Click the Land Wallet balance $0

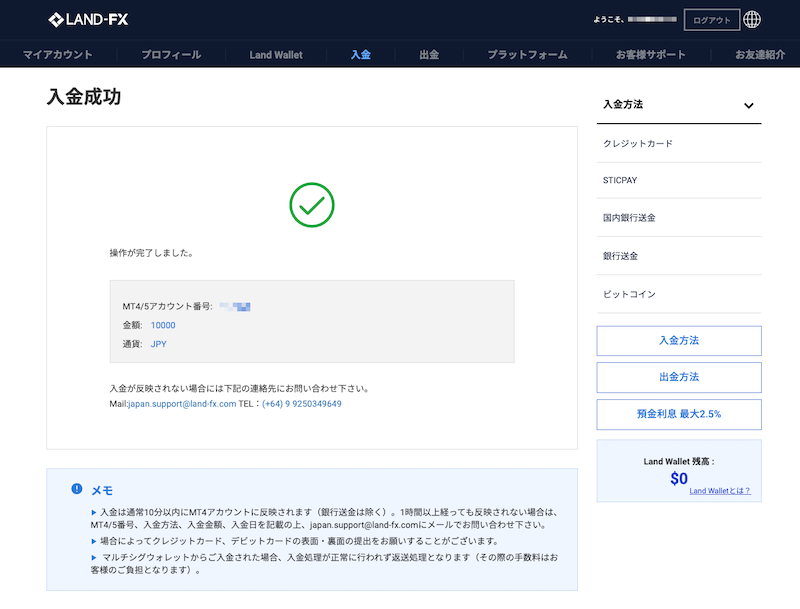pyautogui.click(x=679, y=478)
